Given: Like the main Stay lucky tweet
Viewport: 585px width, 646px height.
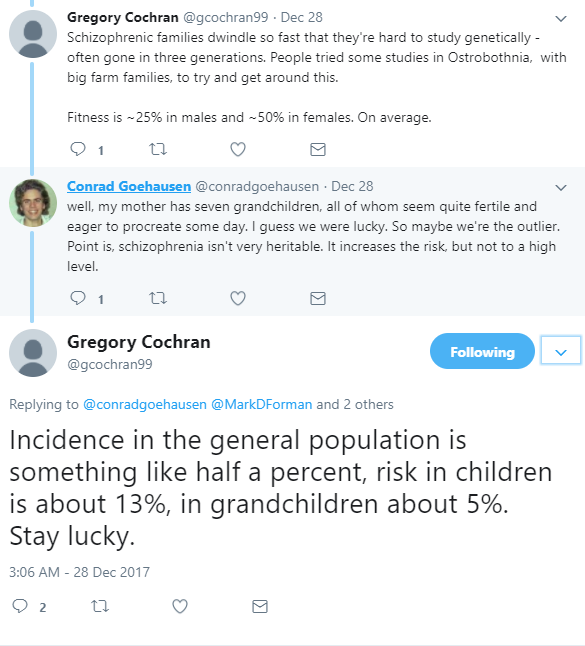Looking at the screenshot, I should [x=180, y=606].
